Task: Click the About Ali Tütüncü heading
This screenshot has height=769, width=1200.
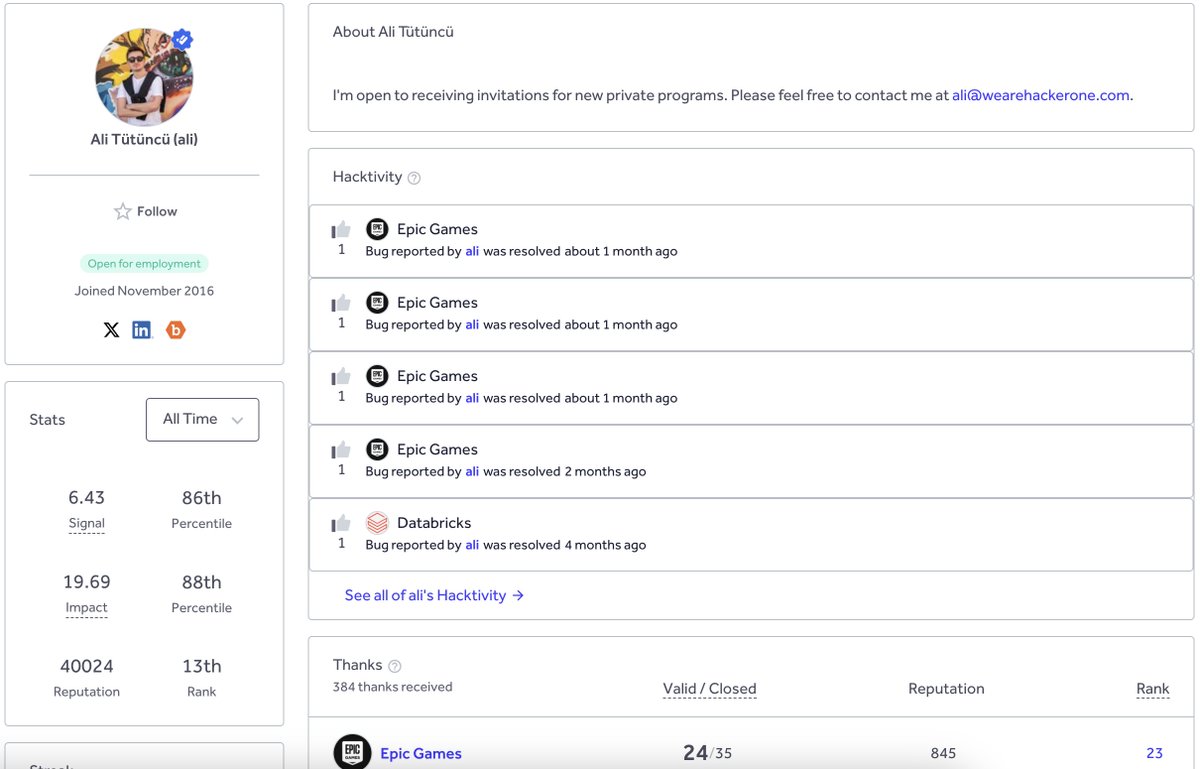Action: tap(393, 32)
